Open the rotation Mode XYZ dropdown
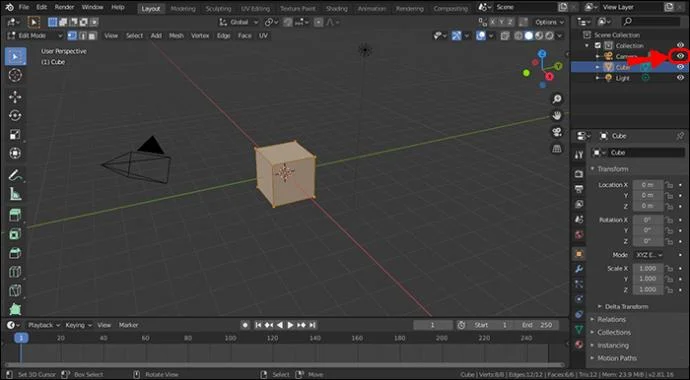Viewport: 690px width, 380px height. 649,255
